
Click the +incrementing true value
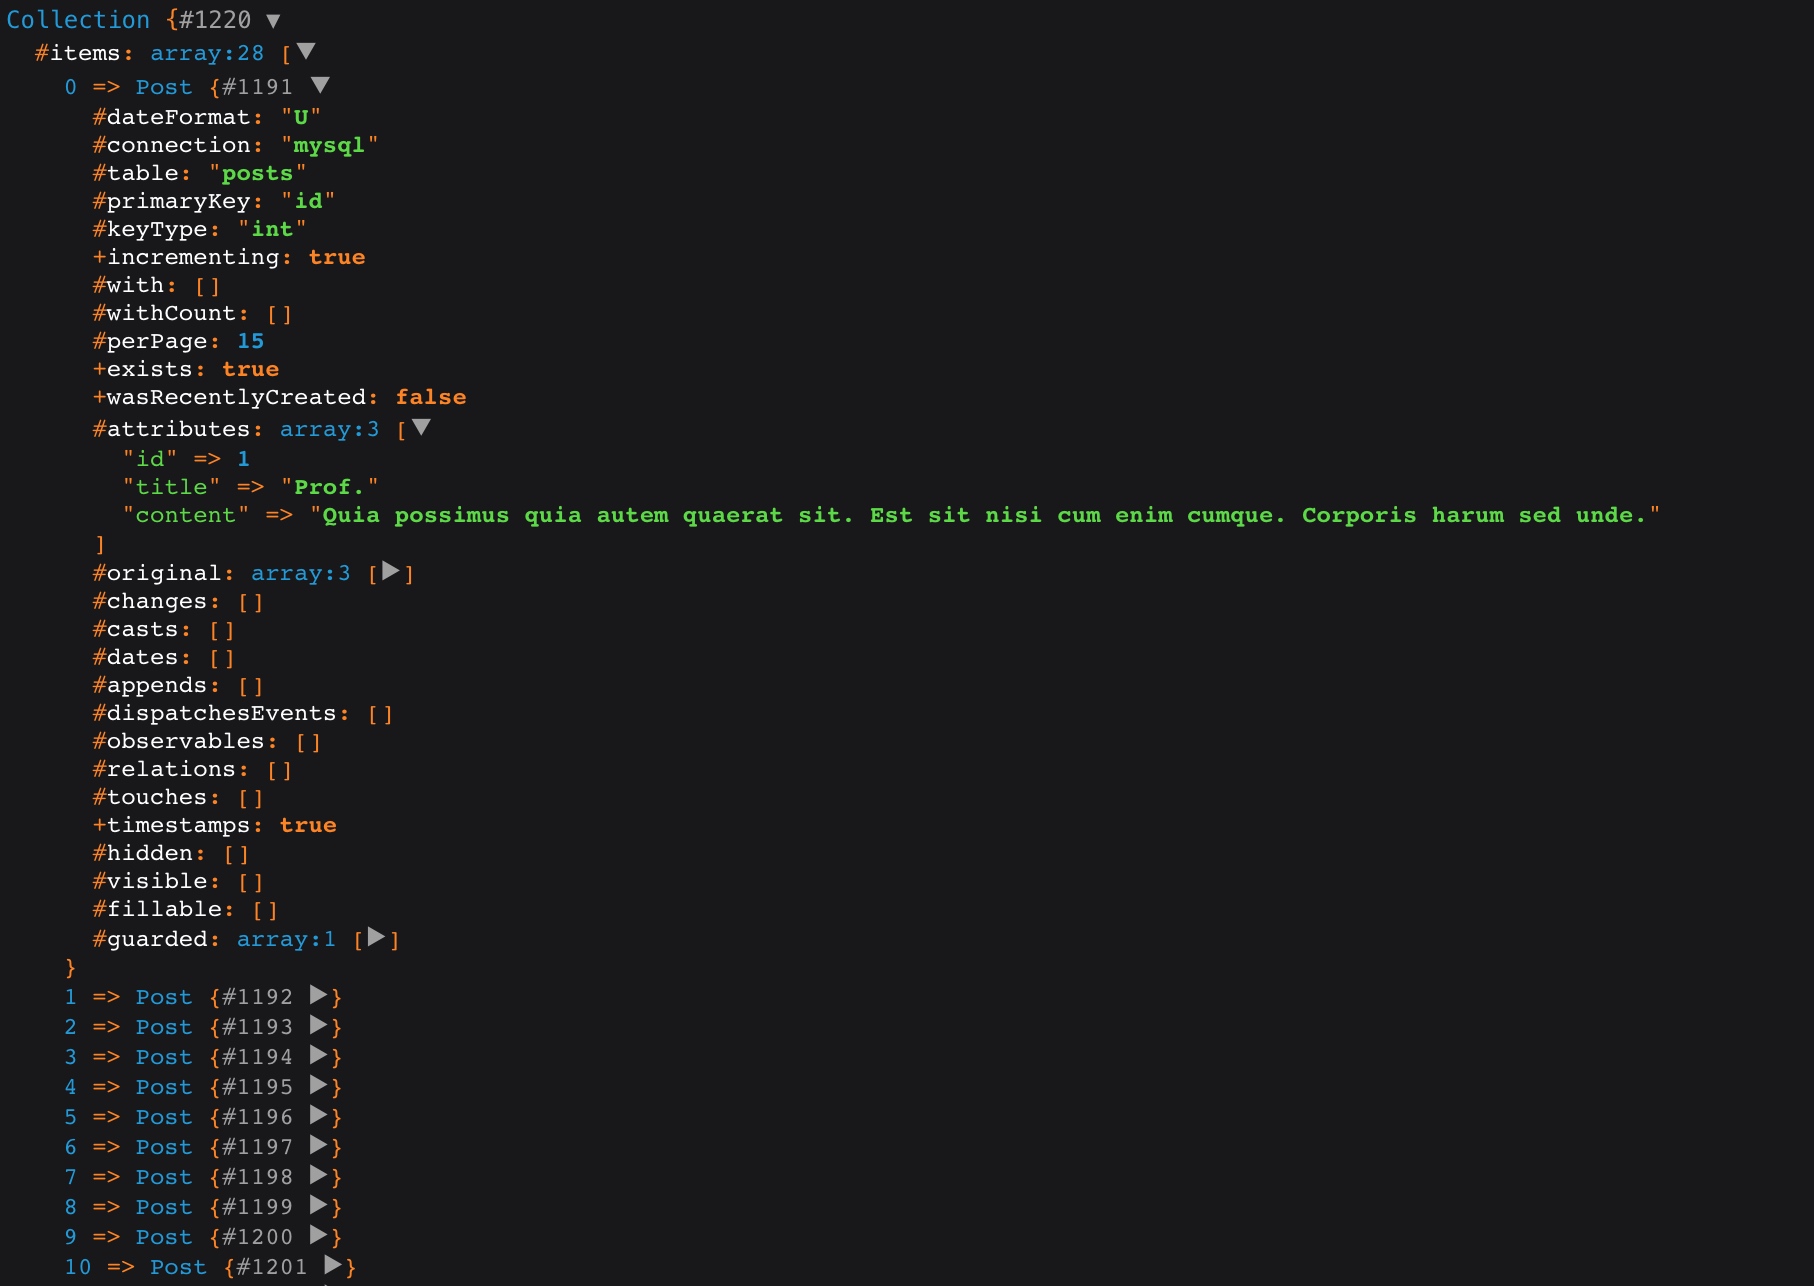337,257
